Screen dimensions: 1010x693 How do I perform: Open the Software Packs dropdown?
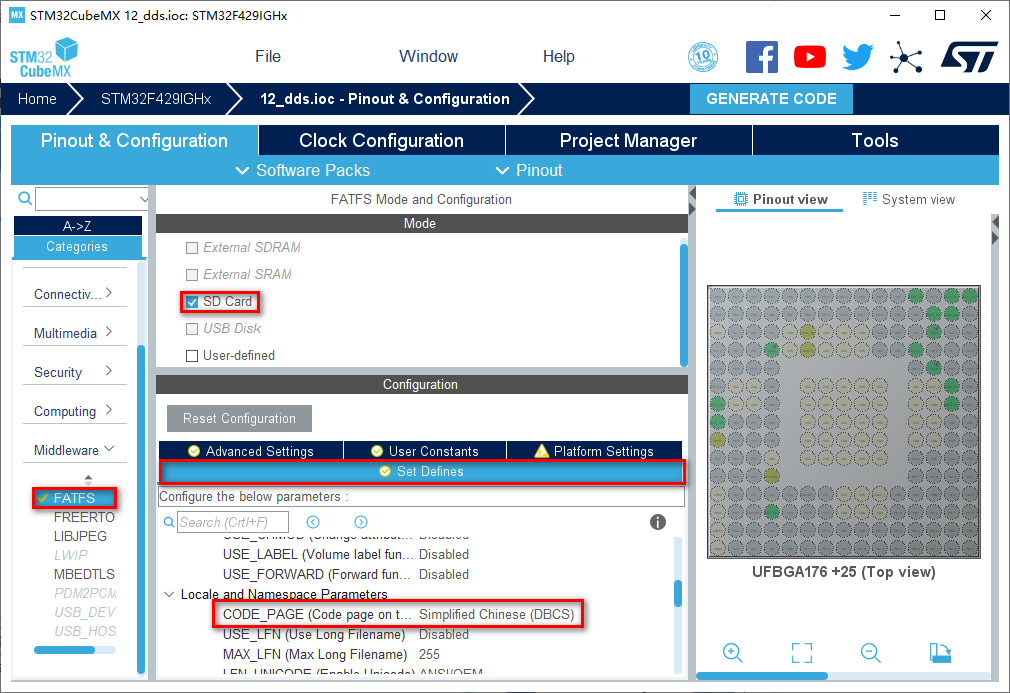point(303,171)
